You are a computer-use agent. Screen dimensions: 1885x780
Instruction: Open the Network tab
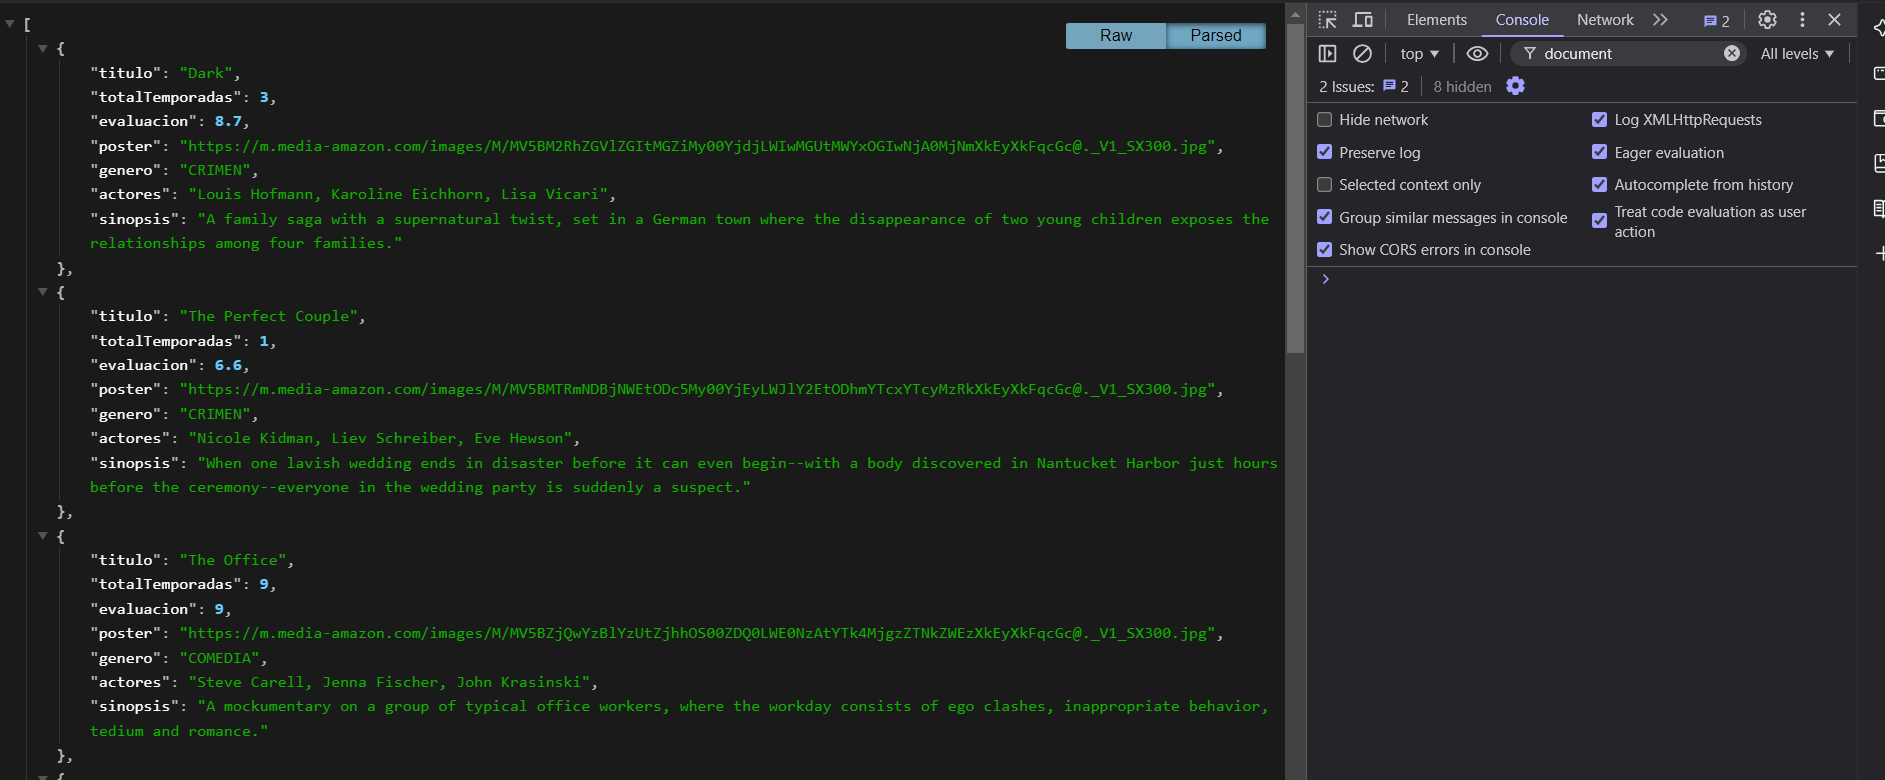[x=1605, y=19]
